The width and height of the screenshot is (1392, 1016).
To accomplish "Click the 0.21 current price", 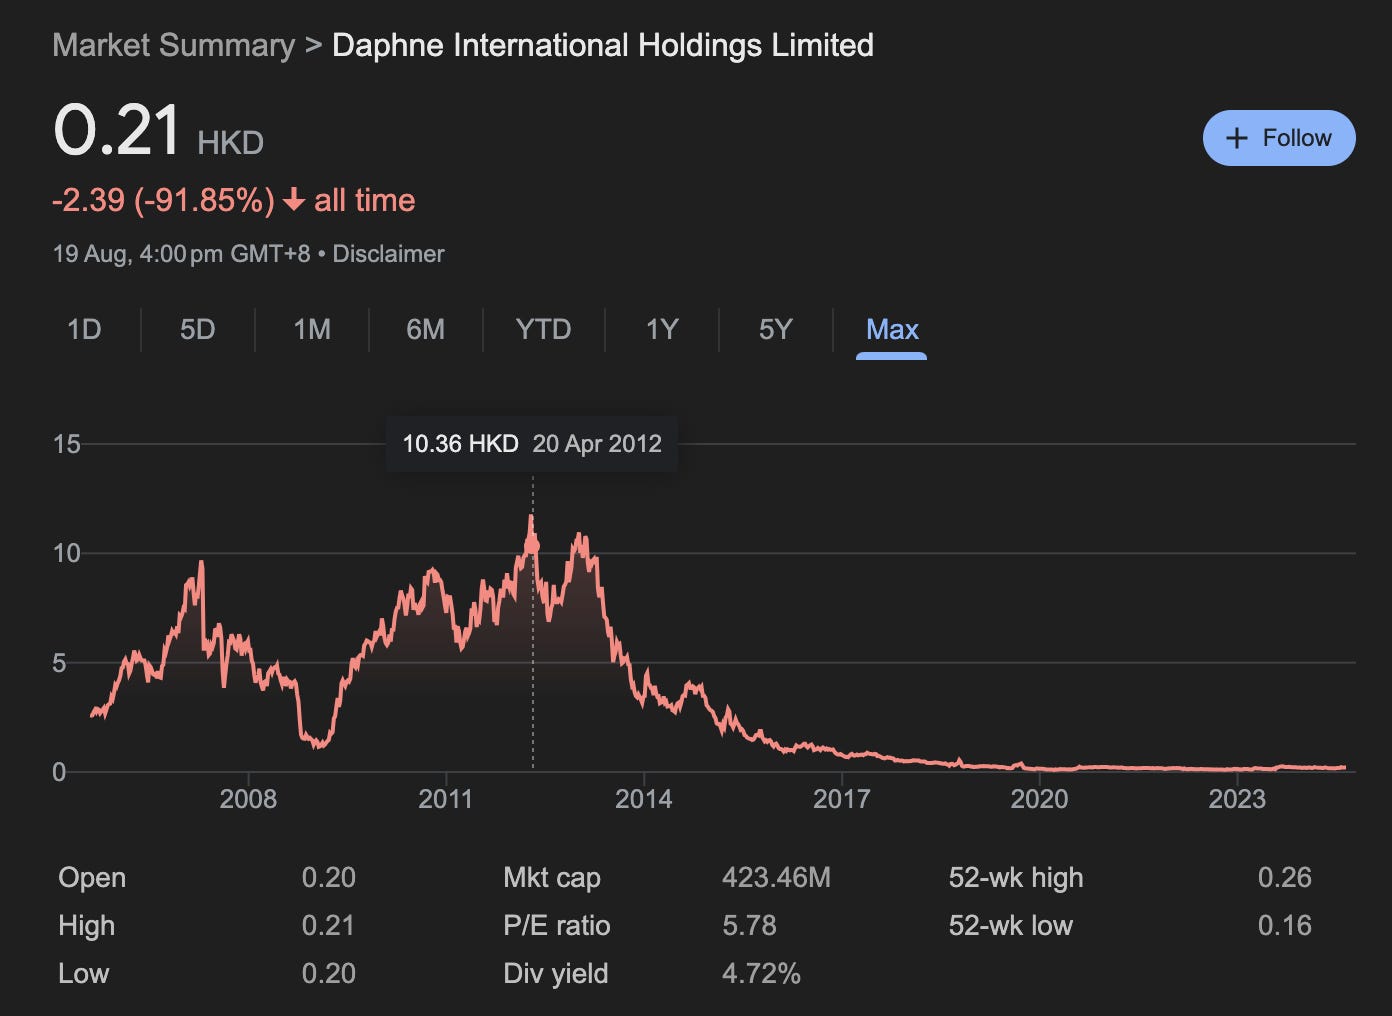I will pyautogui.click(x=117, y=131).
